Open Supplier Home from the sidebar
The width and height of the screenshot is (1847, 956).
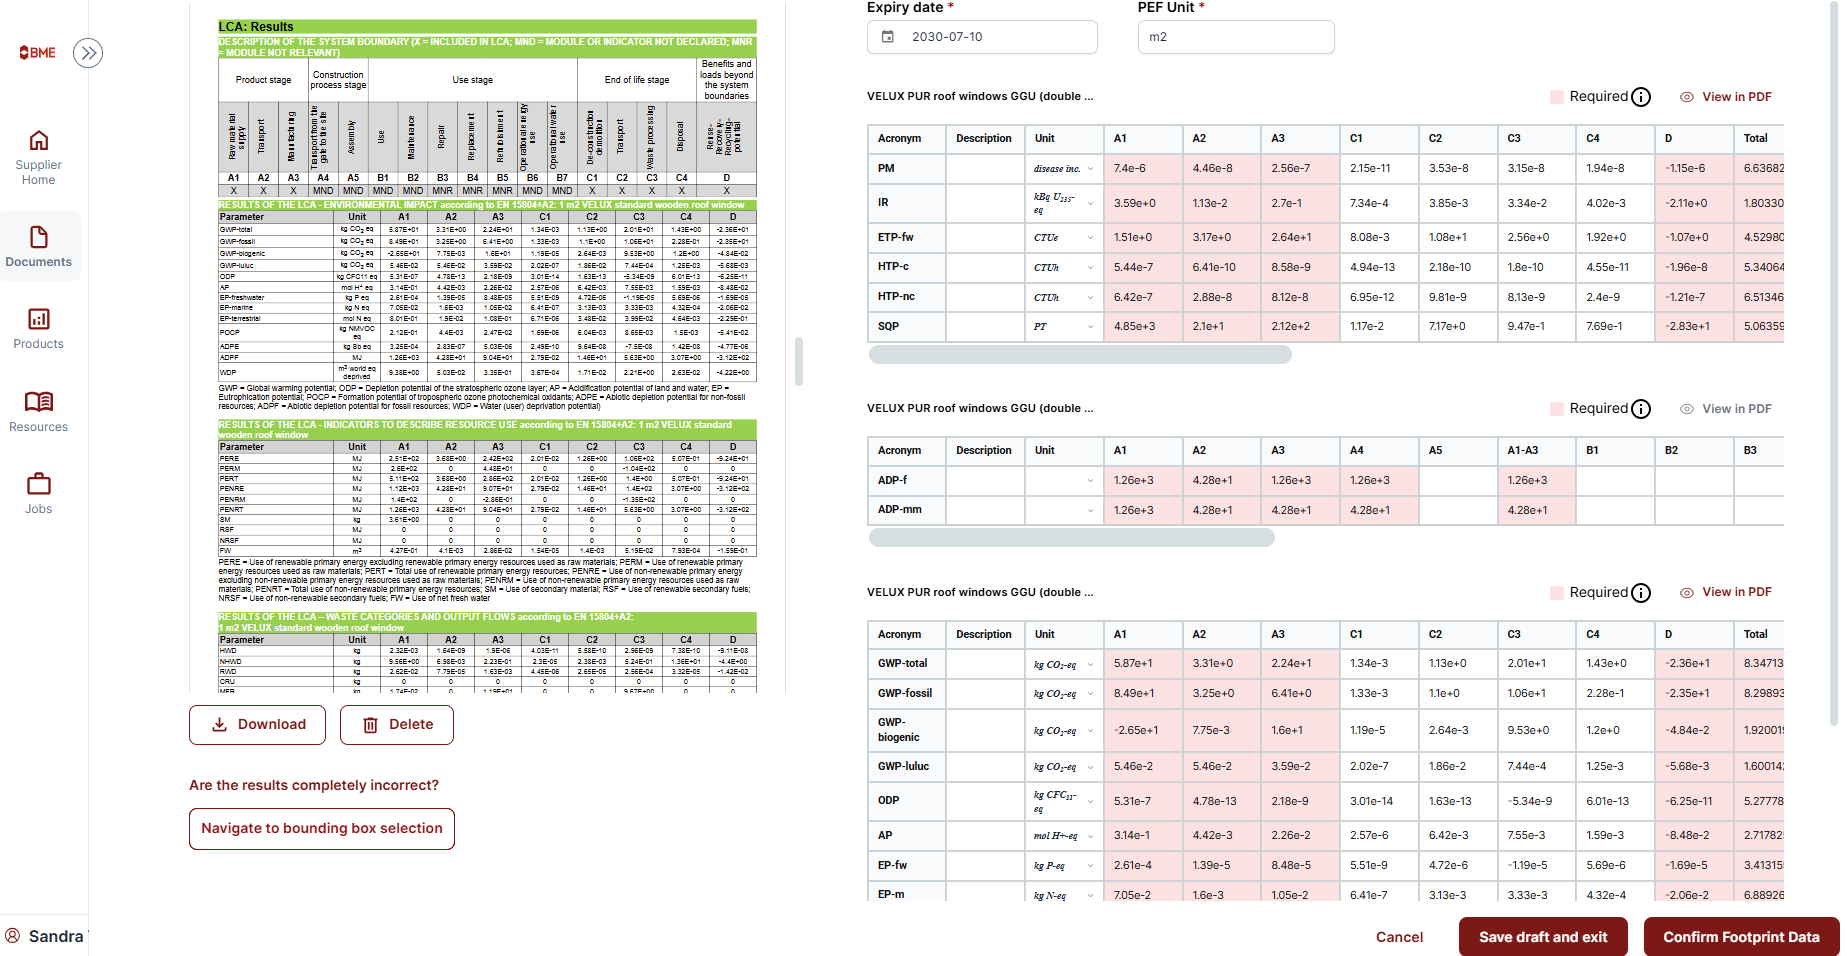tap(39, 157)
